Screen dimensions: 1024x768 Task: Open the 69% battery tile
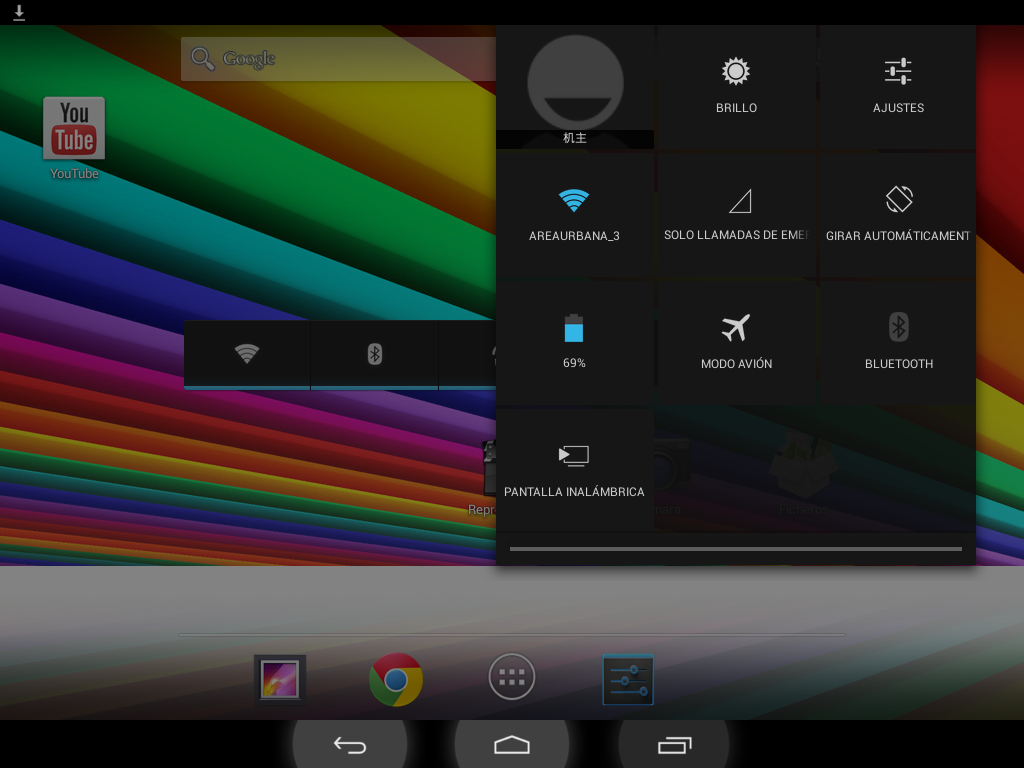click(x=574, y=342)
